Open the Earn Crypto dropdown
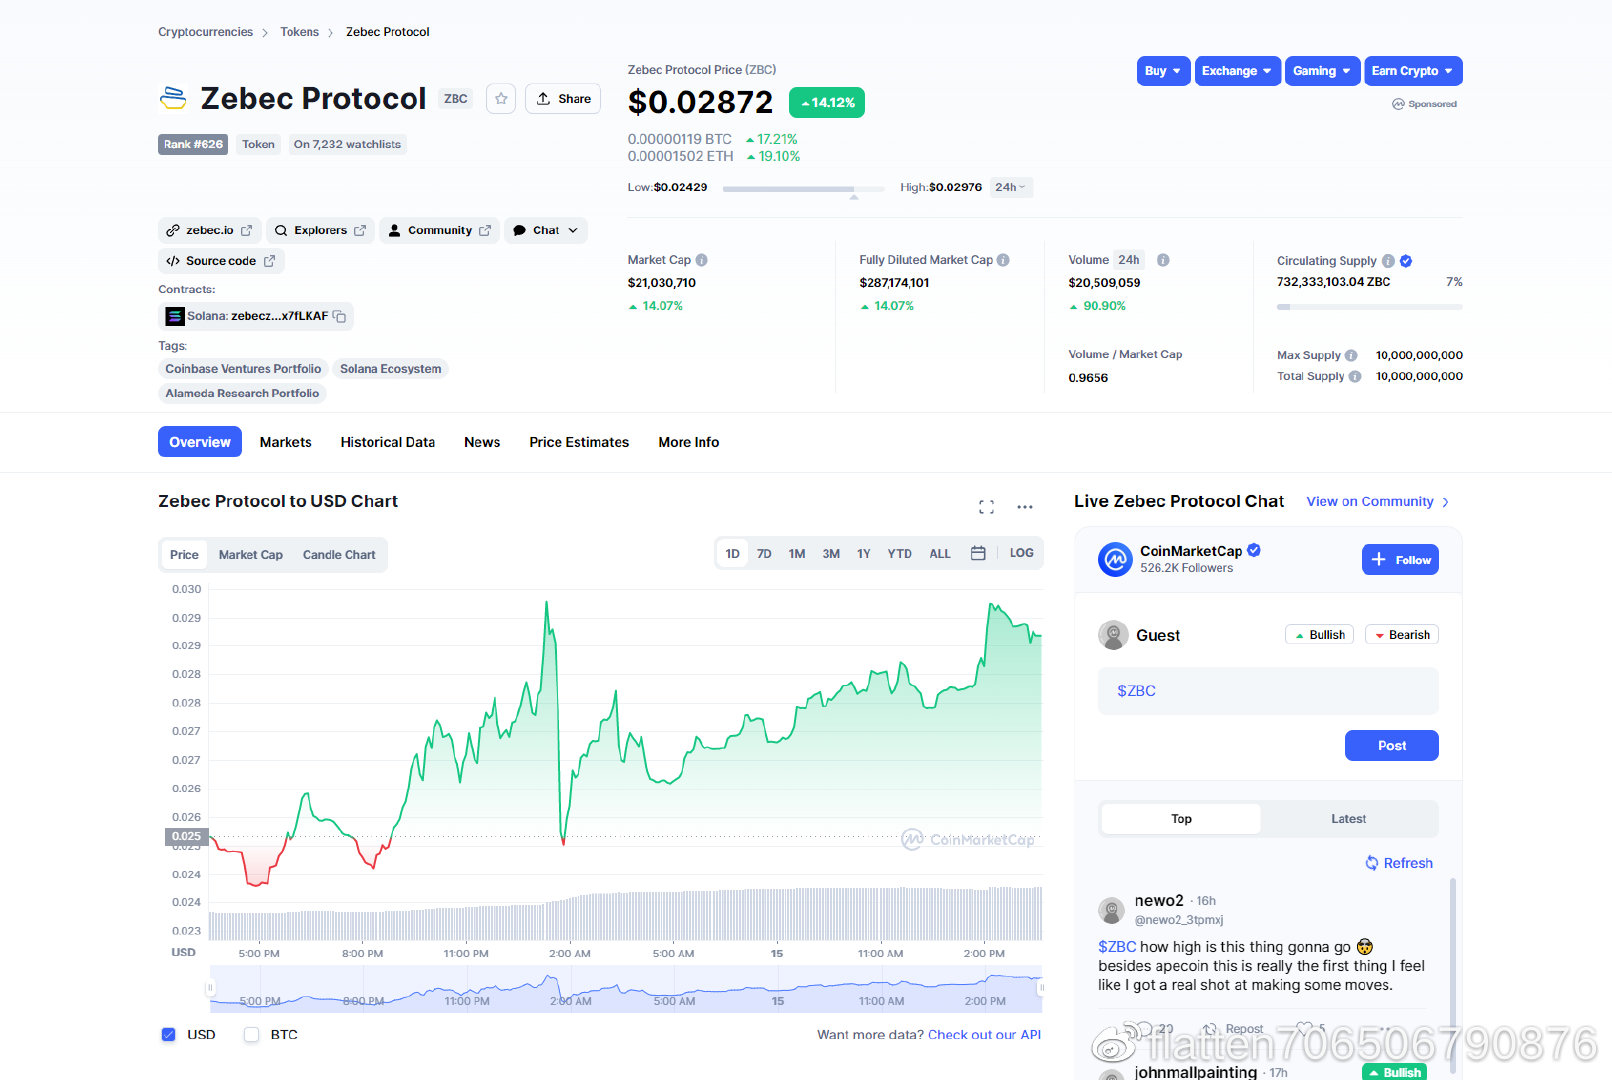The height and width of the screenshot is (1080, 1612). coord(1413,71)
